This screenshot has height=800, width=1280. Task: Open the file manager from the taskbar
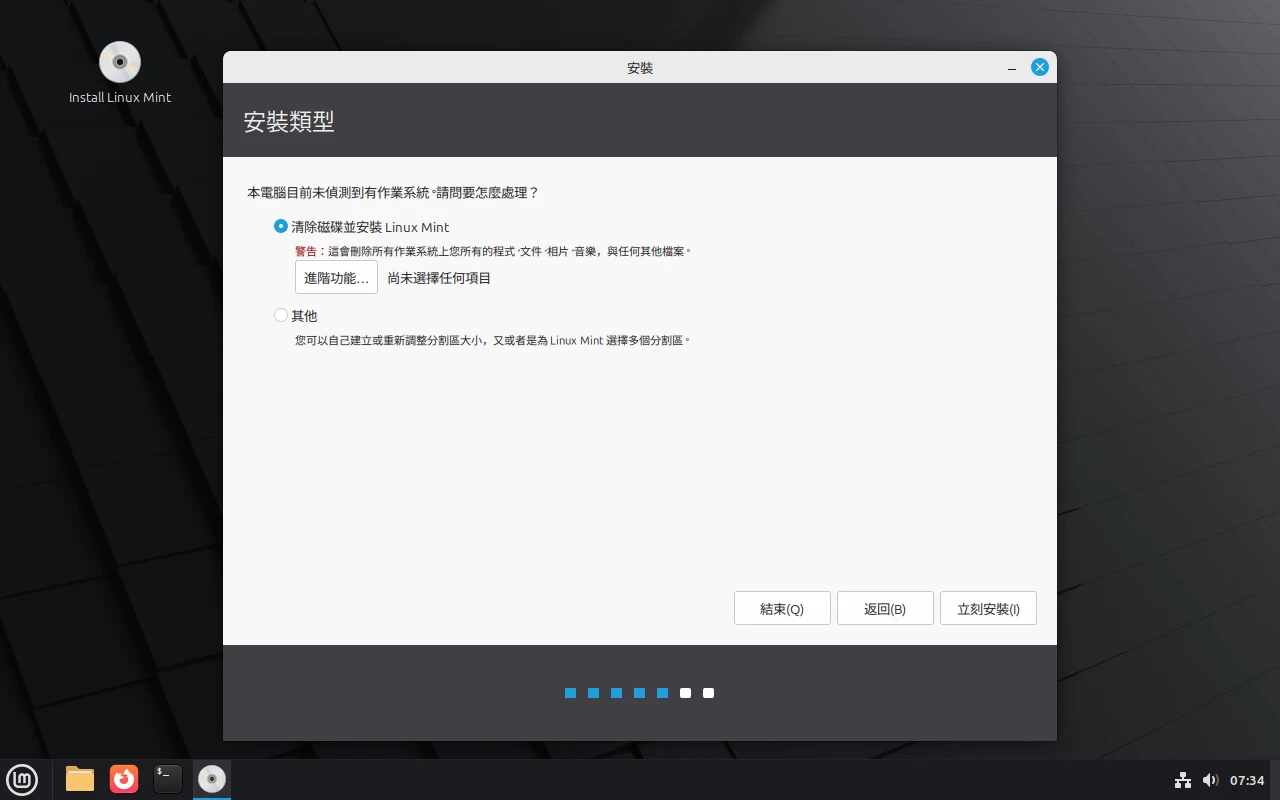(x=79, y=779)
